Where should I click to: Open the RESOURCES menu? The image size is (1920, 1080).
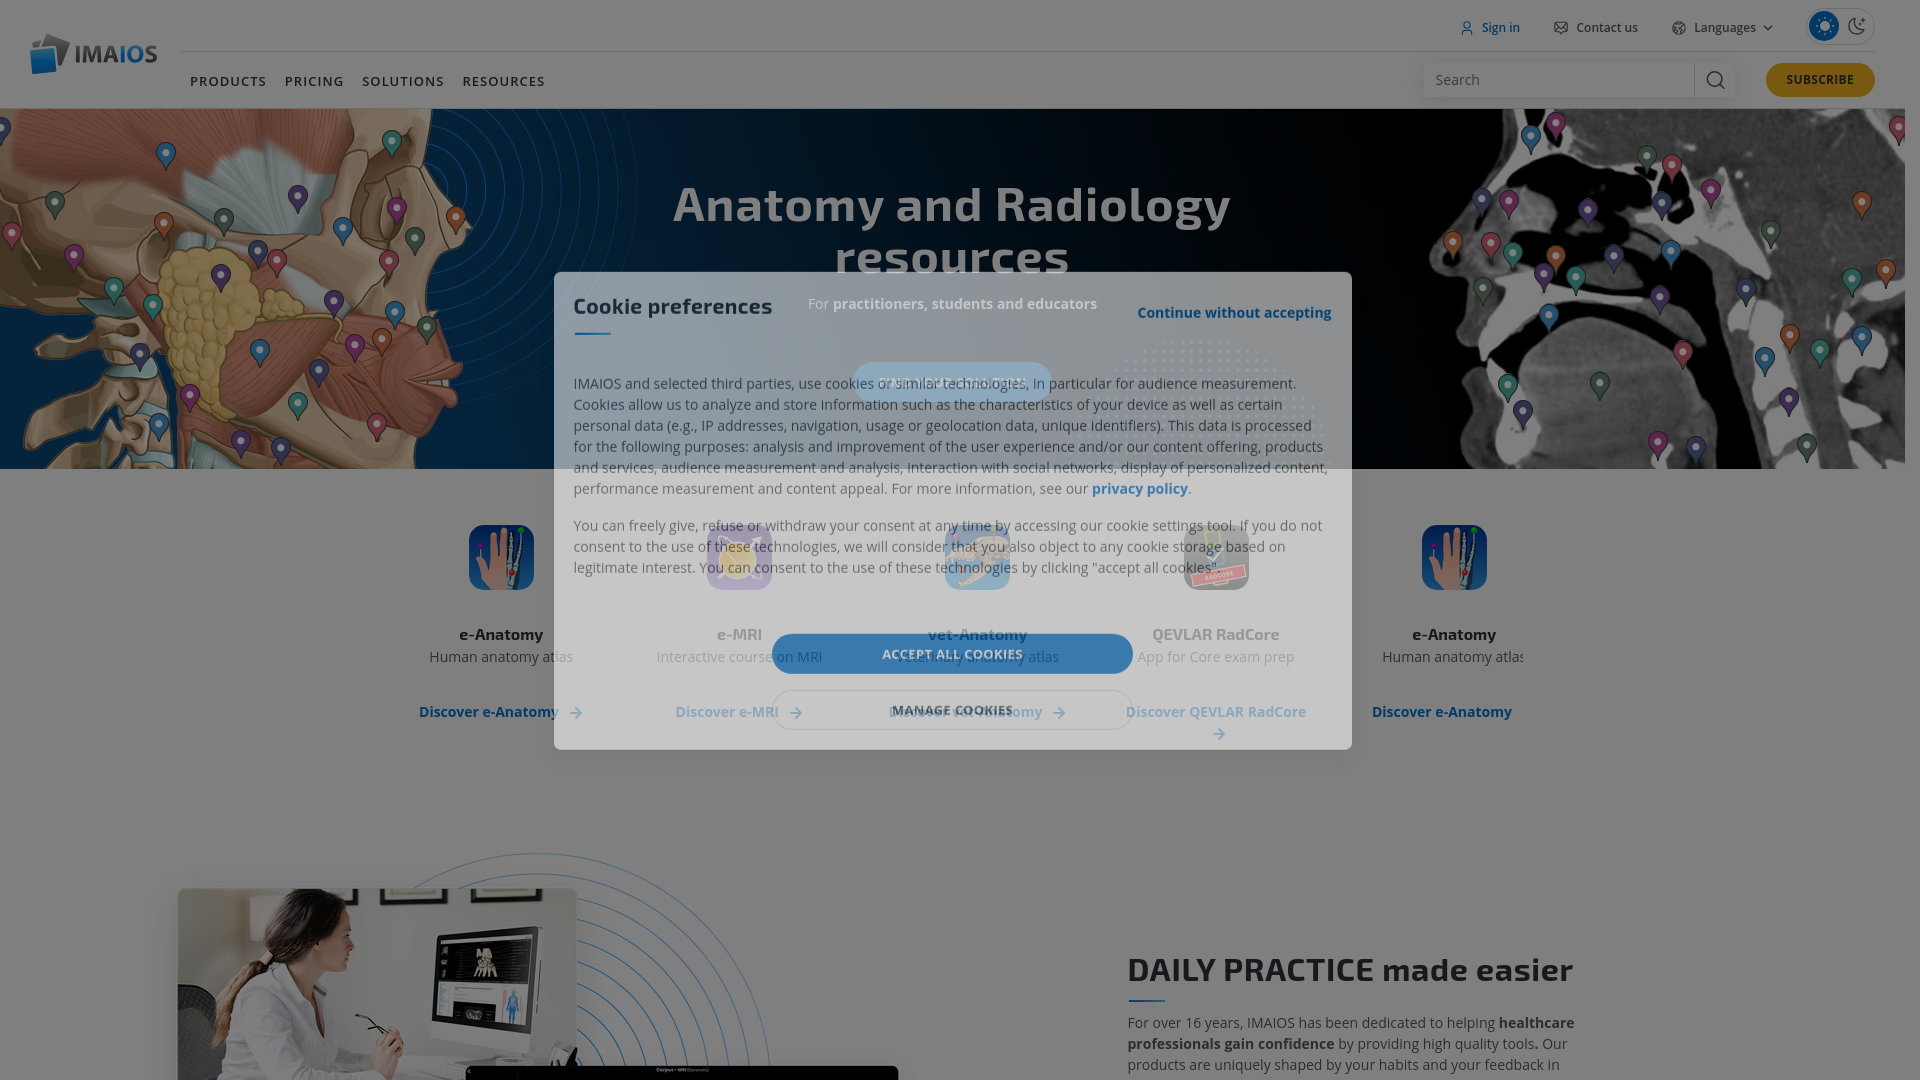click(x=503, y=81)
